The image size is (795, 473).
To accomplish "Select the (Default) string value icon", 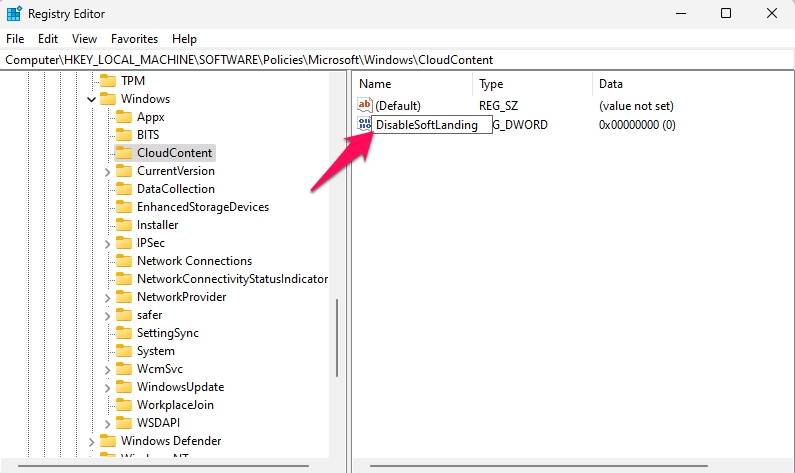I will 365,105.
